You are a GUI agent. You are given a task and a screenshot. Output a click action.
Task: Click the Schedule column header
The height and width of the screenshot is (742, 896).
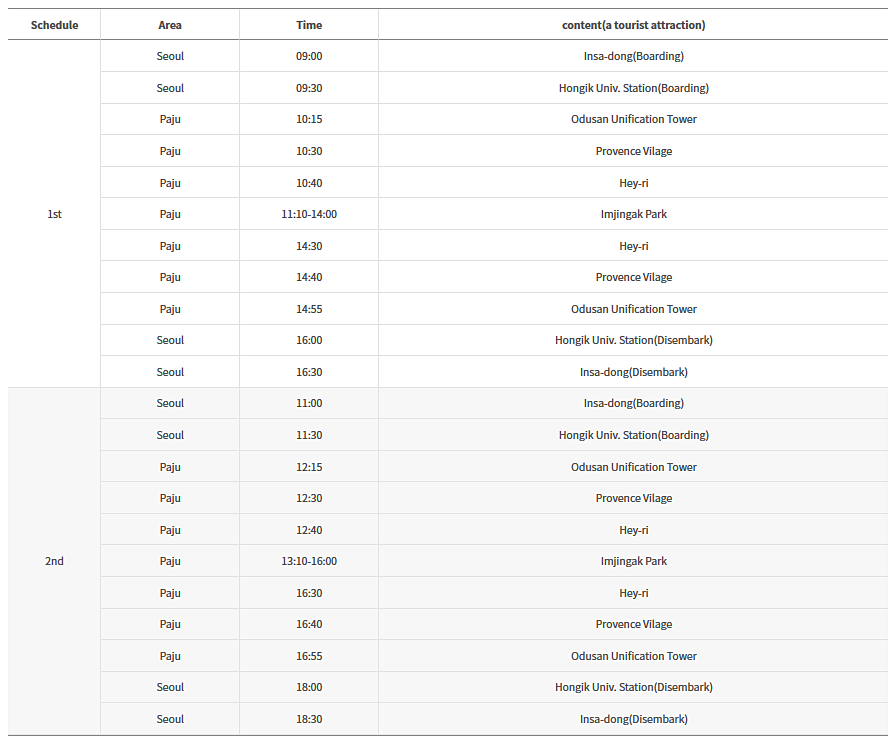[54, 25]
